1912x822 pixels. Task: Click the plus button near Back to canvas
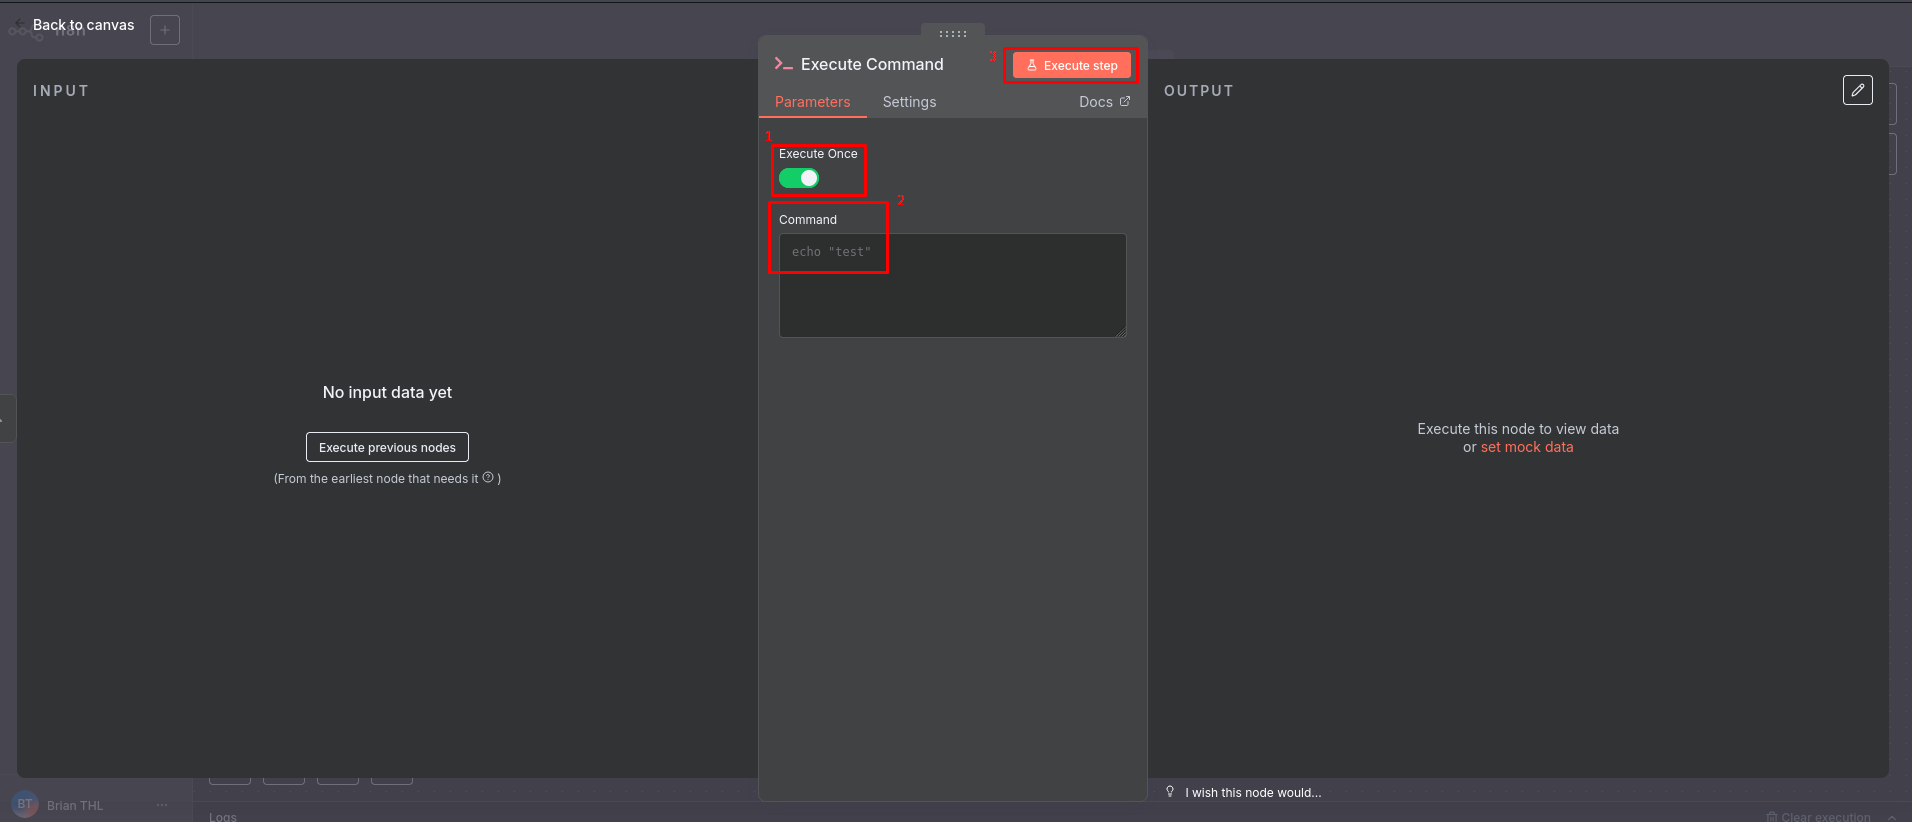(165, 30)
